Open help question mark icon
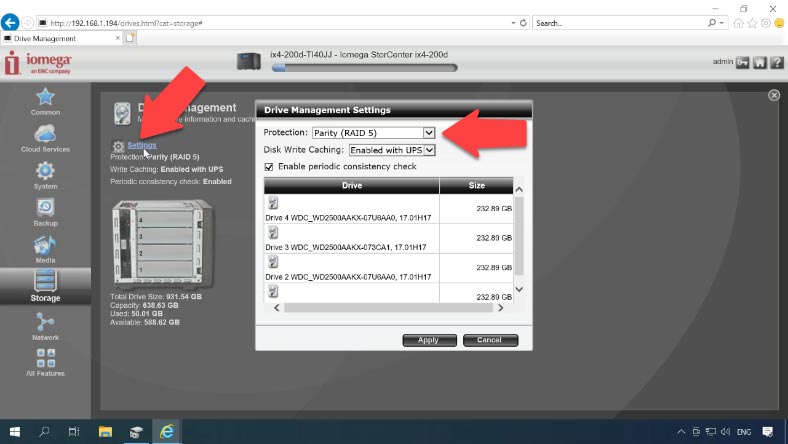Image resolution: width=788 pixels, height=444 pixels. click(776, 62)
